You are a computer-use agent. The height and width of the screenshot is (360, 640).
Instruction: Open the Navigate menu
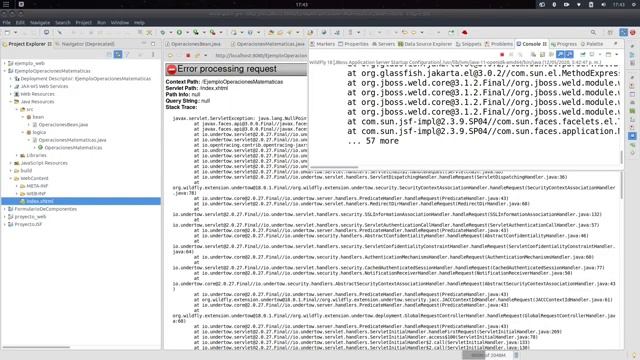[x=40, y=22]
